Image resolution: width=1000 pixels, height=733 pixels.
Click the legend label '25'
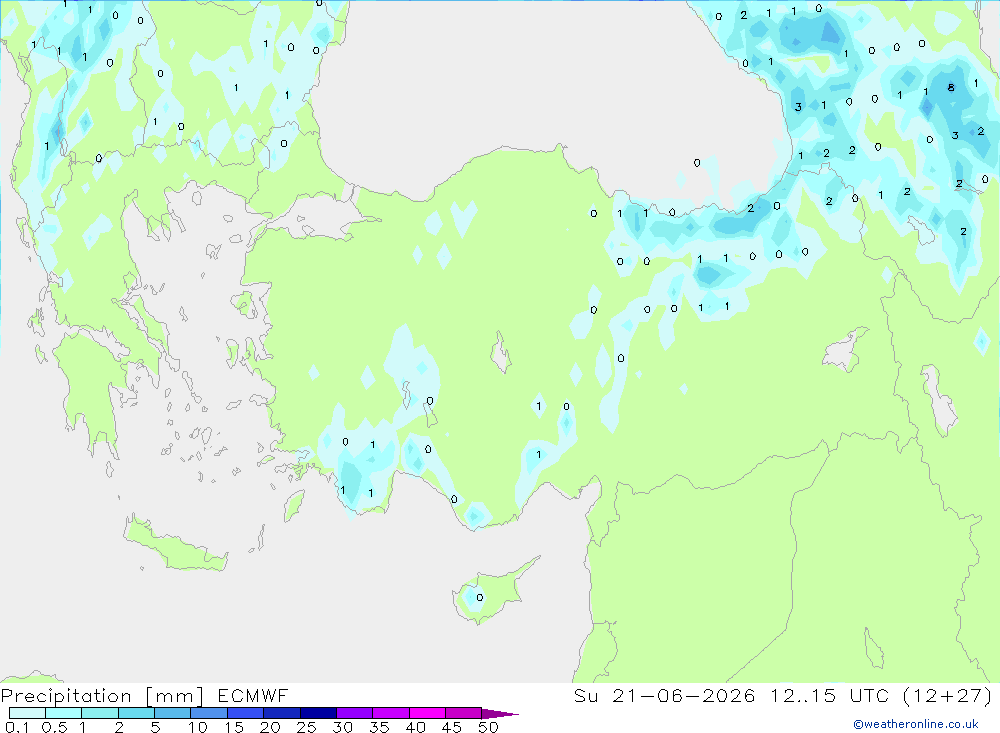pyautogui.click(x=306, y=727)
